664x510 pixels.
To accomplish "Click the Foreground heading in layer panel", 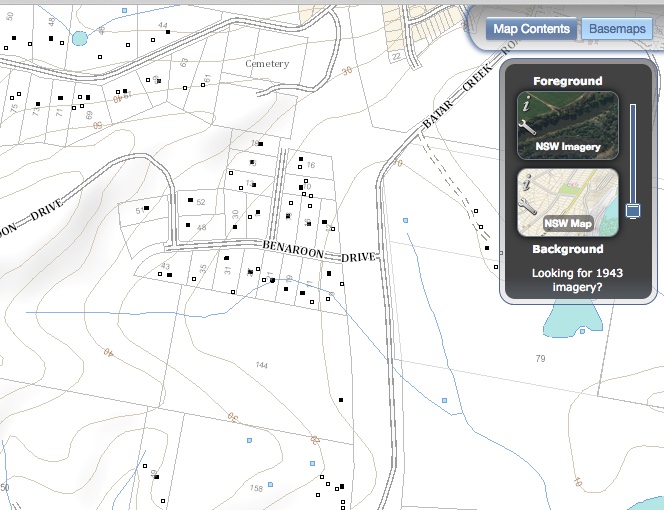I will [567, 80].
